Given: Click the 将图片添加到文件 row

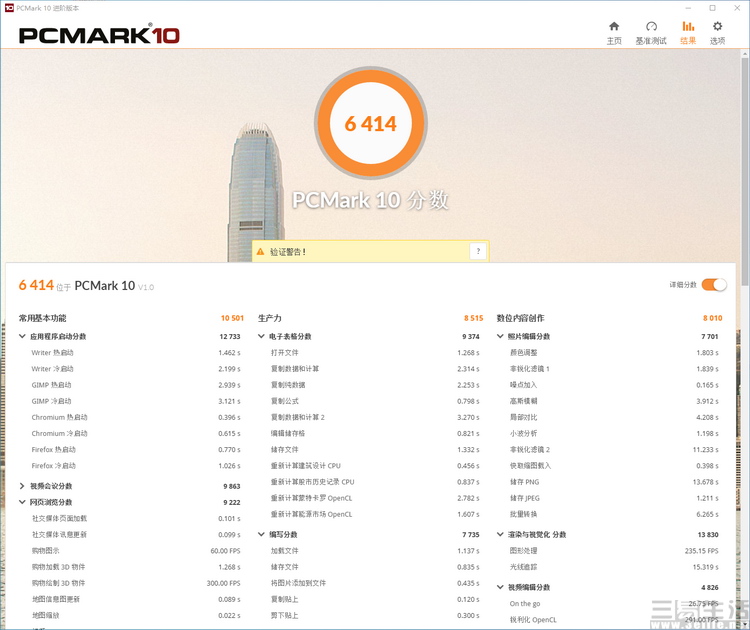Looking at the screenshot, I should pos(375,583).
